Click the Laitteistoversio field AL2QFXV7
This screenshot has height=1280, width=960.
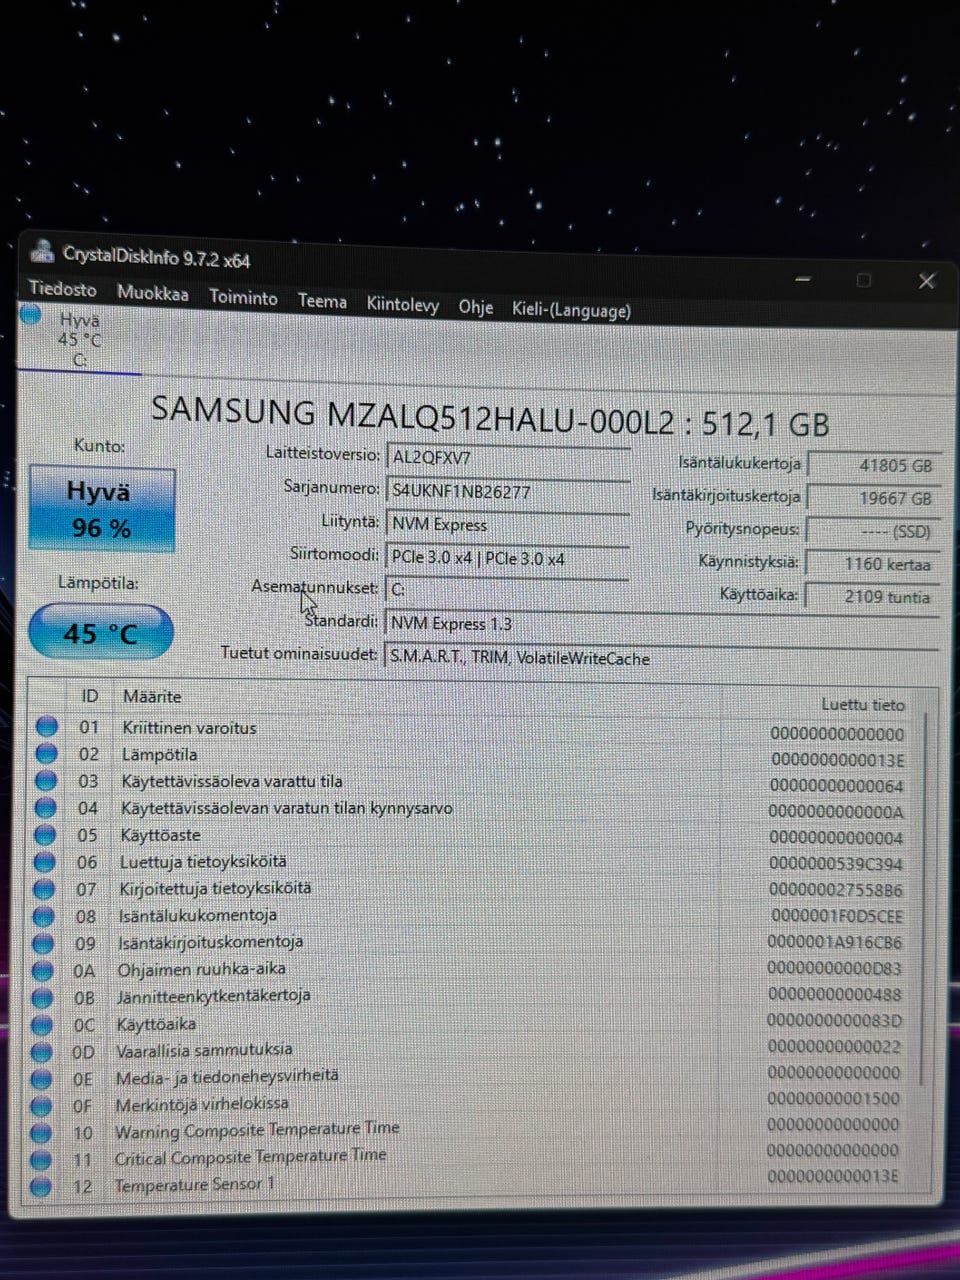508,458
